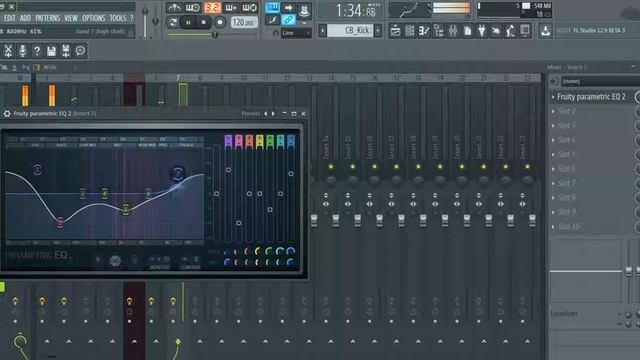The width and height of the screenshot is (640, 360).
Task: Open the TOOLS menu
Action: point(118,18)
